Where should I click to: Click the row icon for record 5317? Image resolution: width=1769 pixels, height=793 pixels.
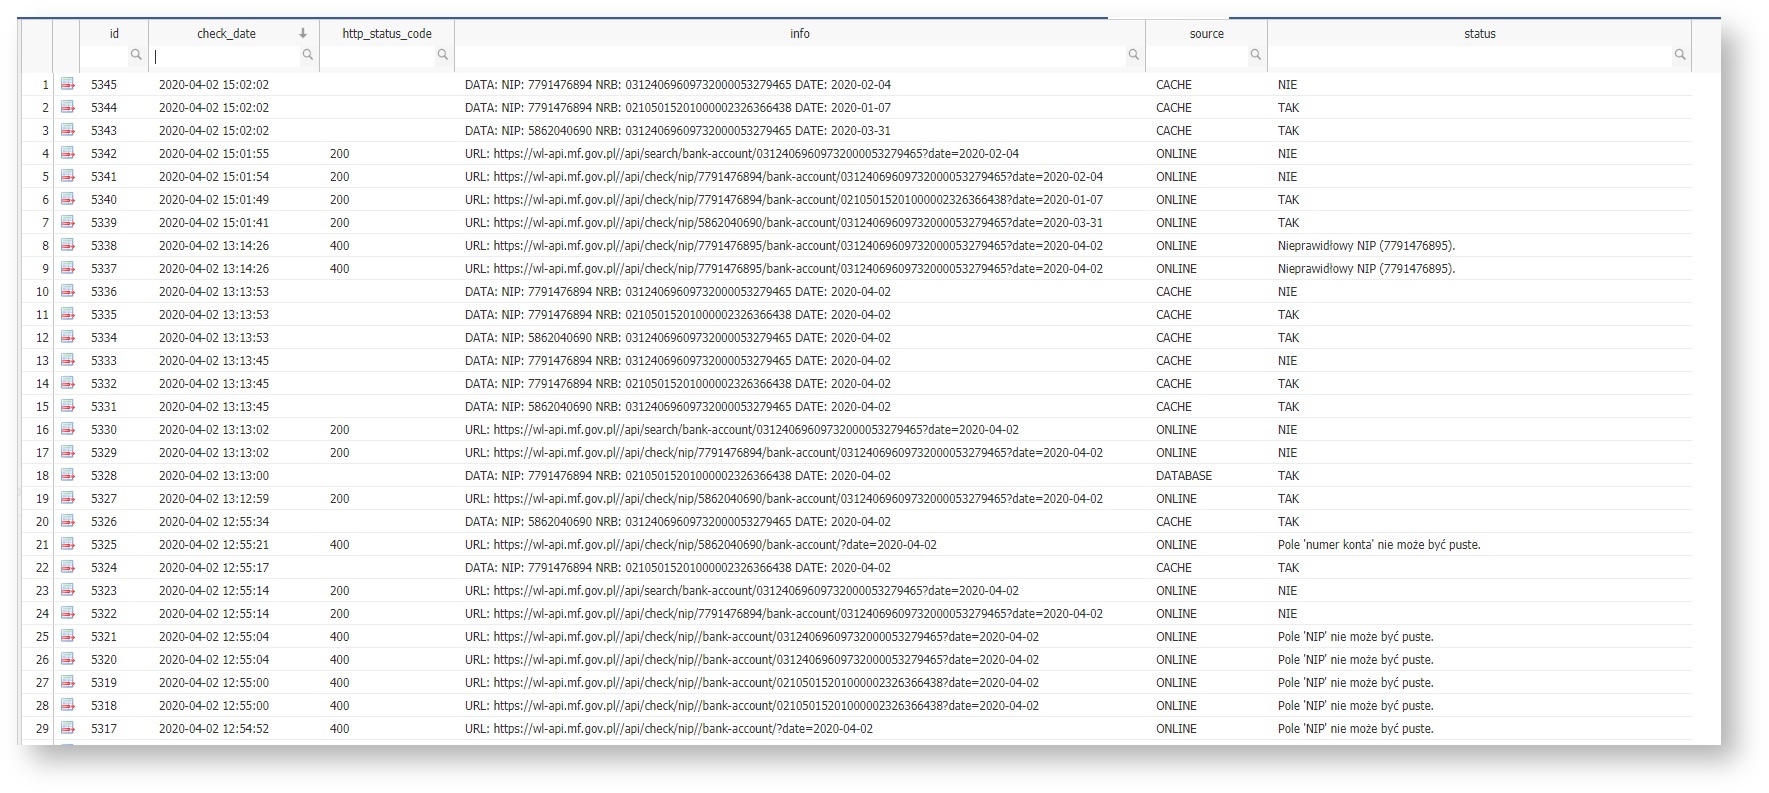68,728
